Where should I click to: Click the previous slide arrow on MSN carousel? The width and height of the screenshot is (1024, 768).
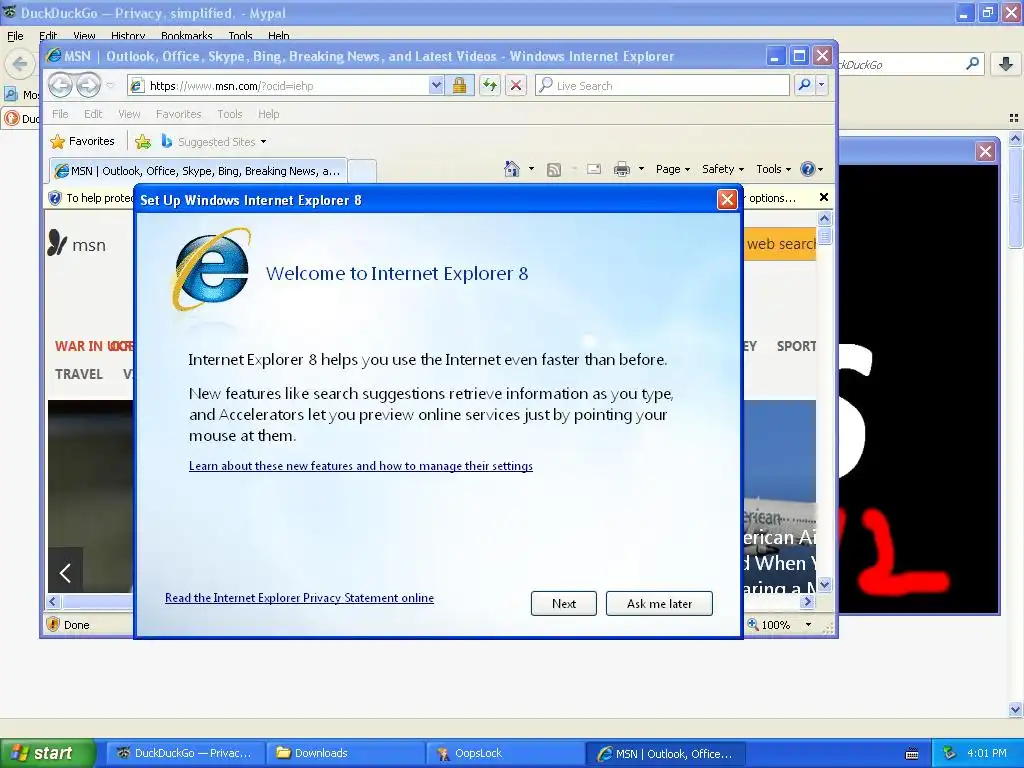(65, 573)
